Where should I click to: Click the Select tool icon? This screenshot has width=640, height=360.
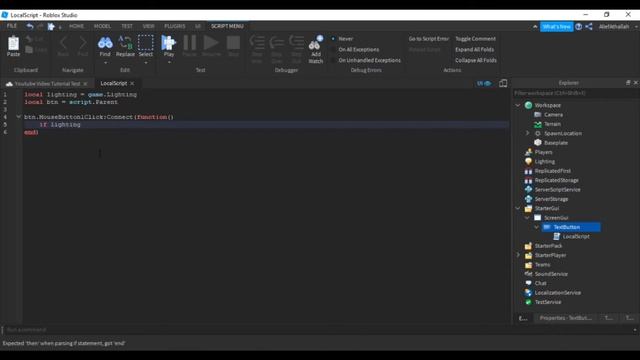[145, 42]
